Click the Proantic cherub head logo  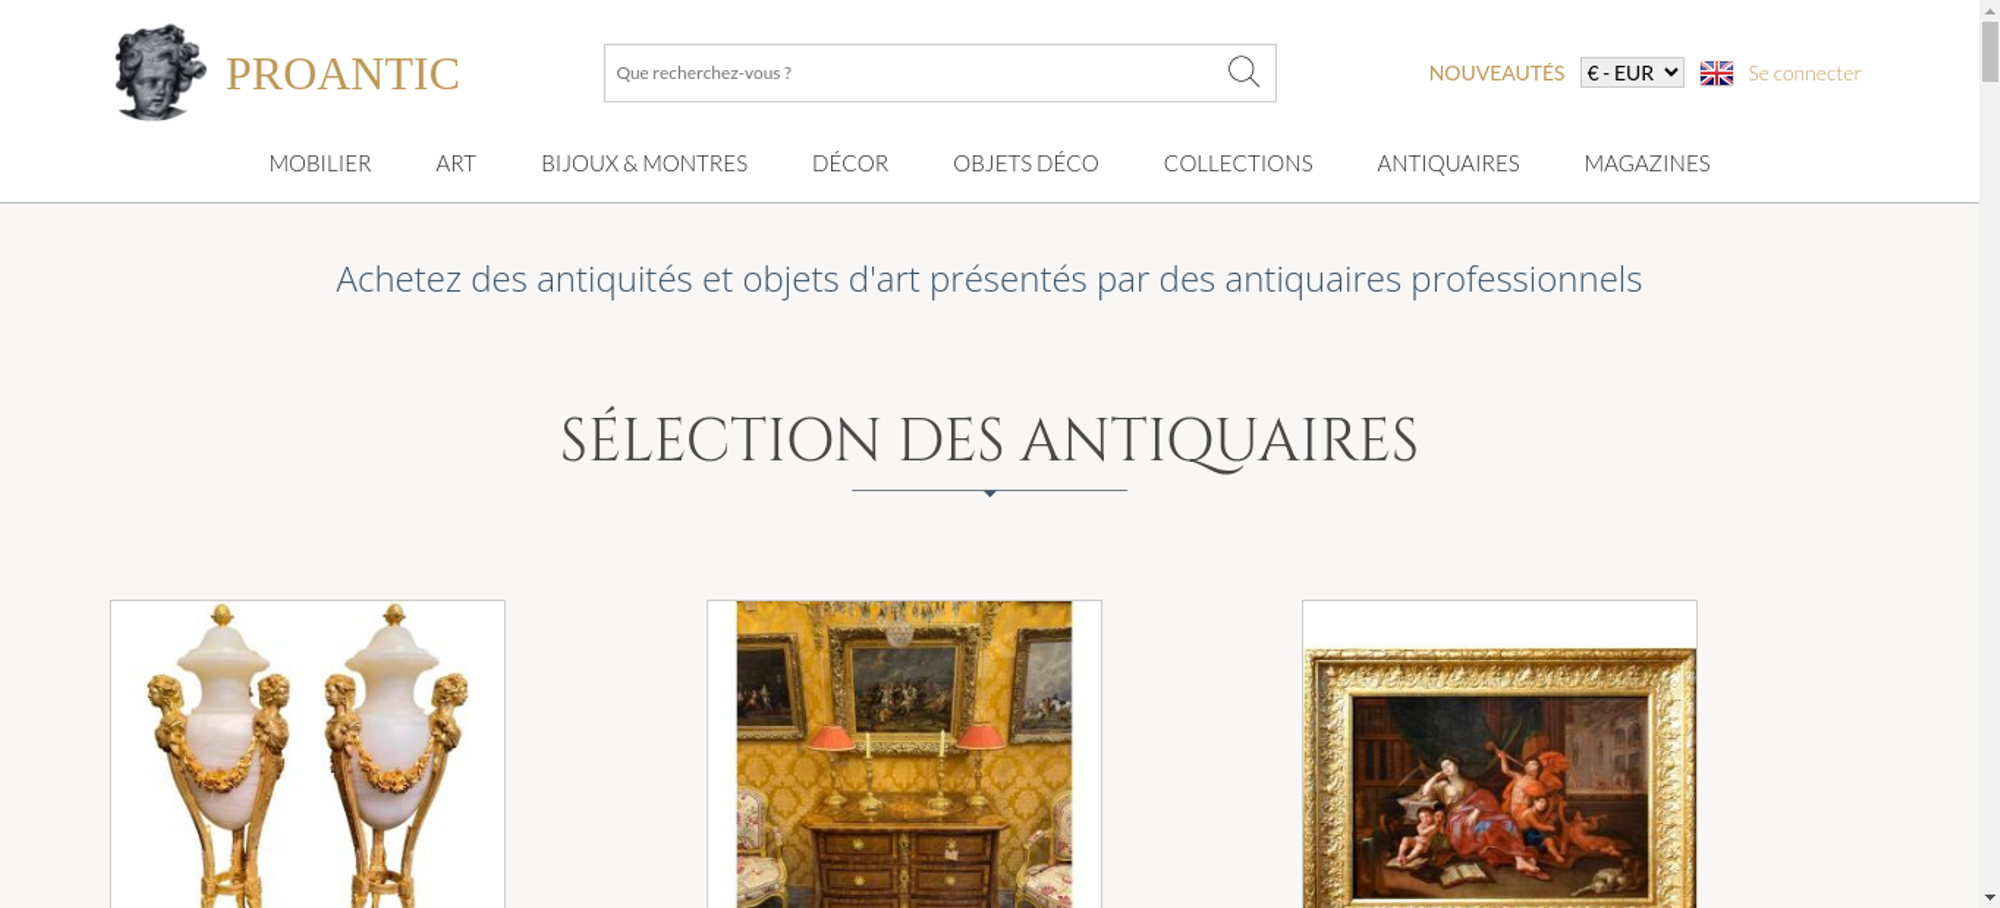(x=160, y=72)
